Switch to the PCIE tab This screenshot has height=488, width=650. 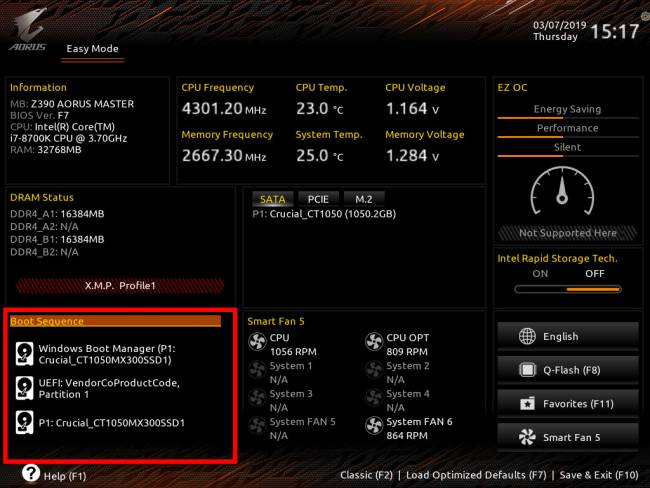pyautogui.click(x=318, y=199)
